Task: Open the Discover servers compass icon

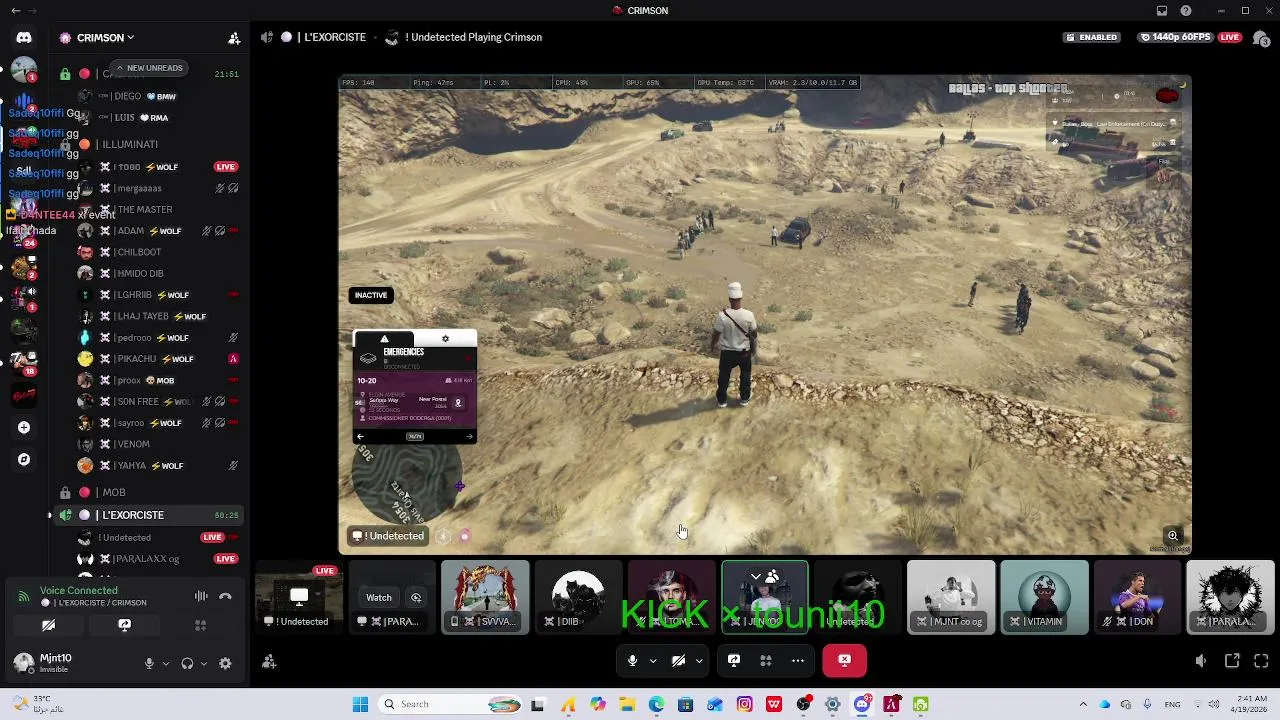Action: pos(24,459)
